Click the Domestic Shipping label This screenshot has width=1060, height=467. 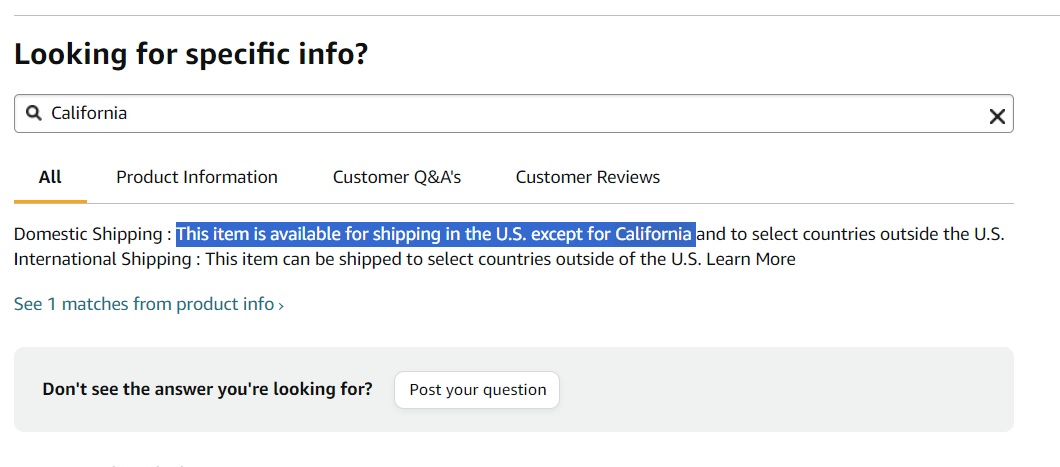tap(88, 234)
